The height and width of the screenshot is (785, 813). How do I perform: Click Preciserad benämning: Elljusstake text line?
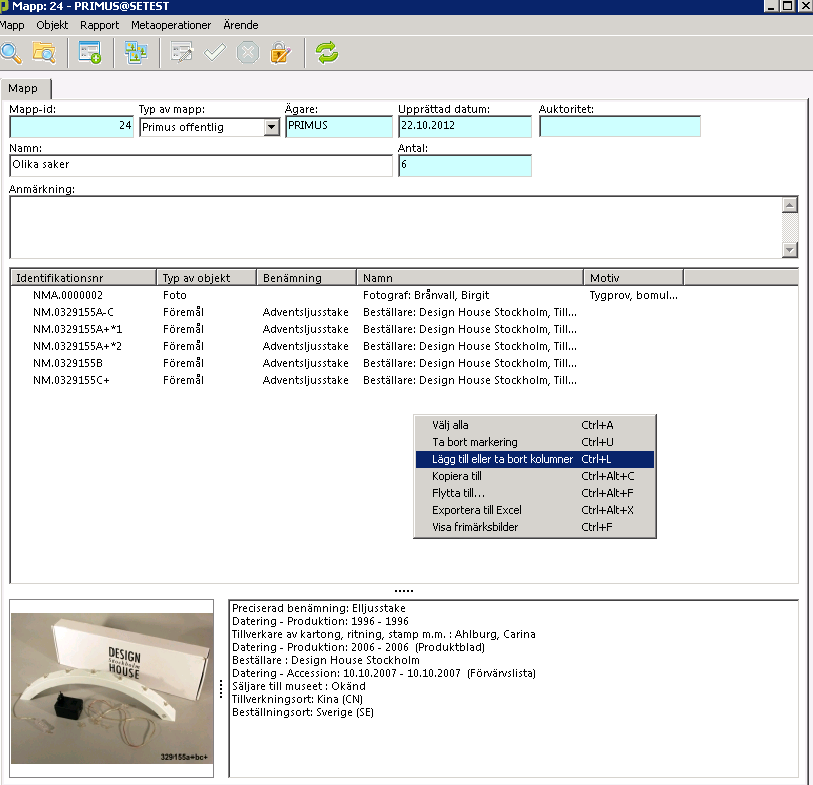(319, 608)
